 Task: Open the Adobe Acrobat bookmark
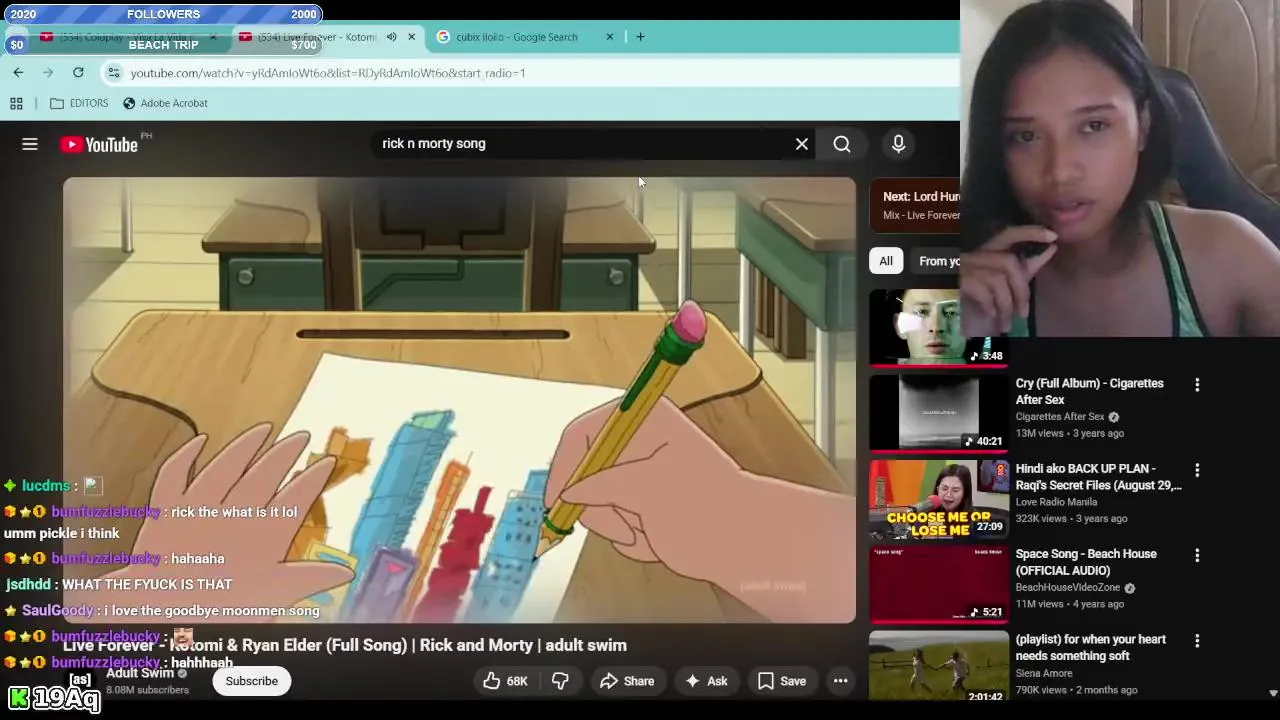click(x=165, y=103)
